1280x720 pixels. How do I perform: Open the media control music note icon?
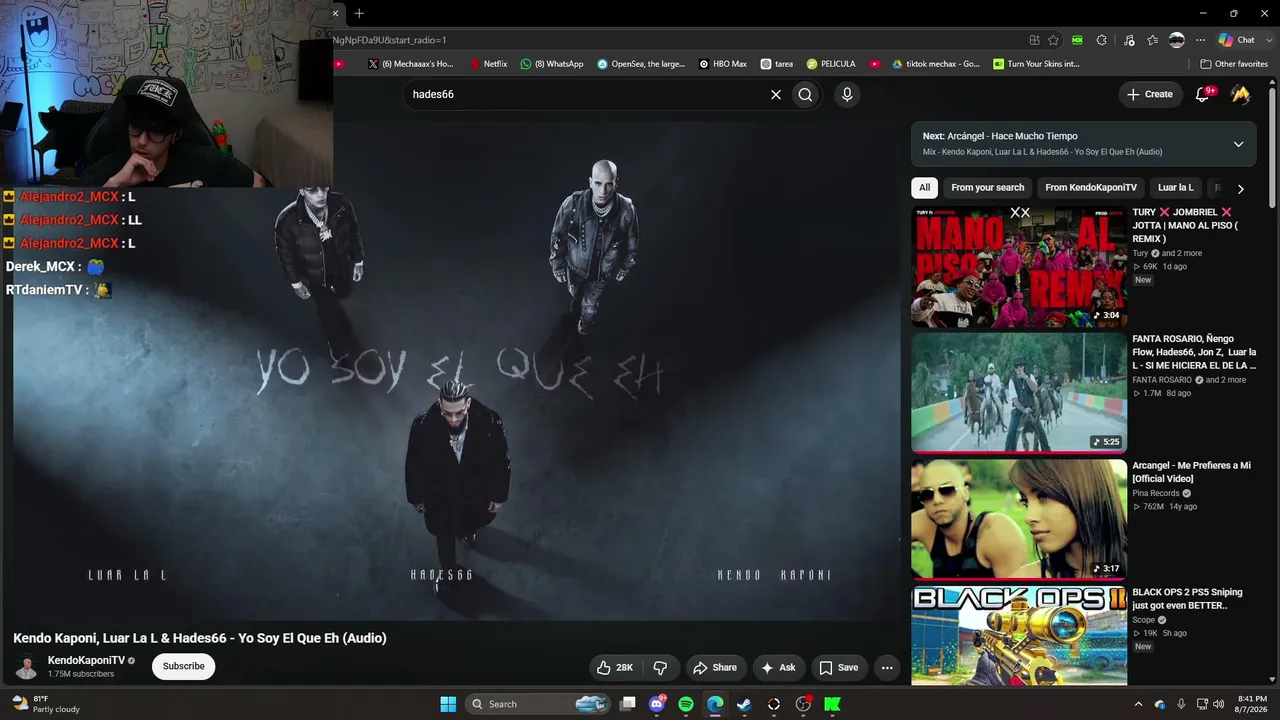1129,40
